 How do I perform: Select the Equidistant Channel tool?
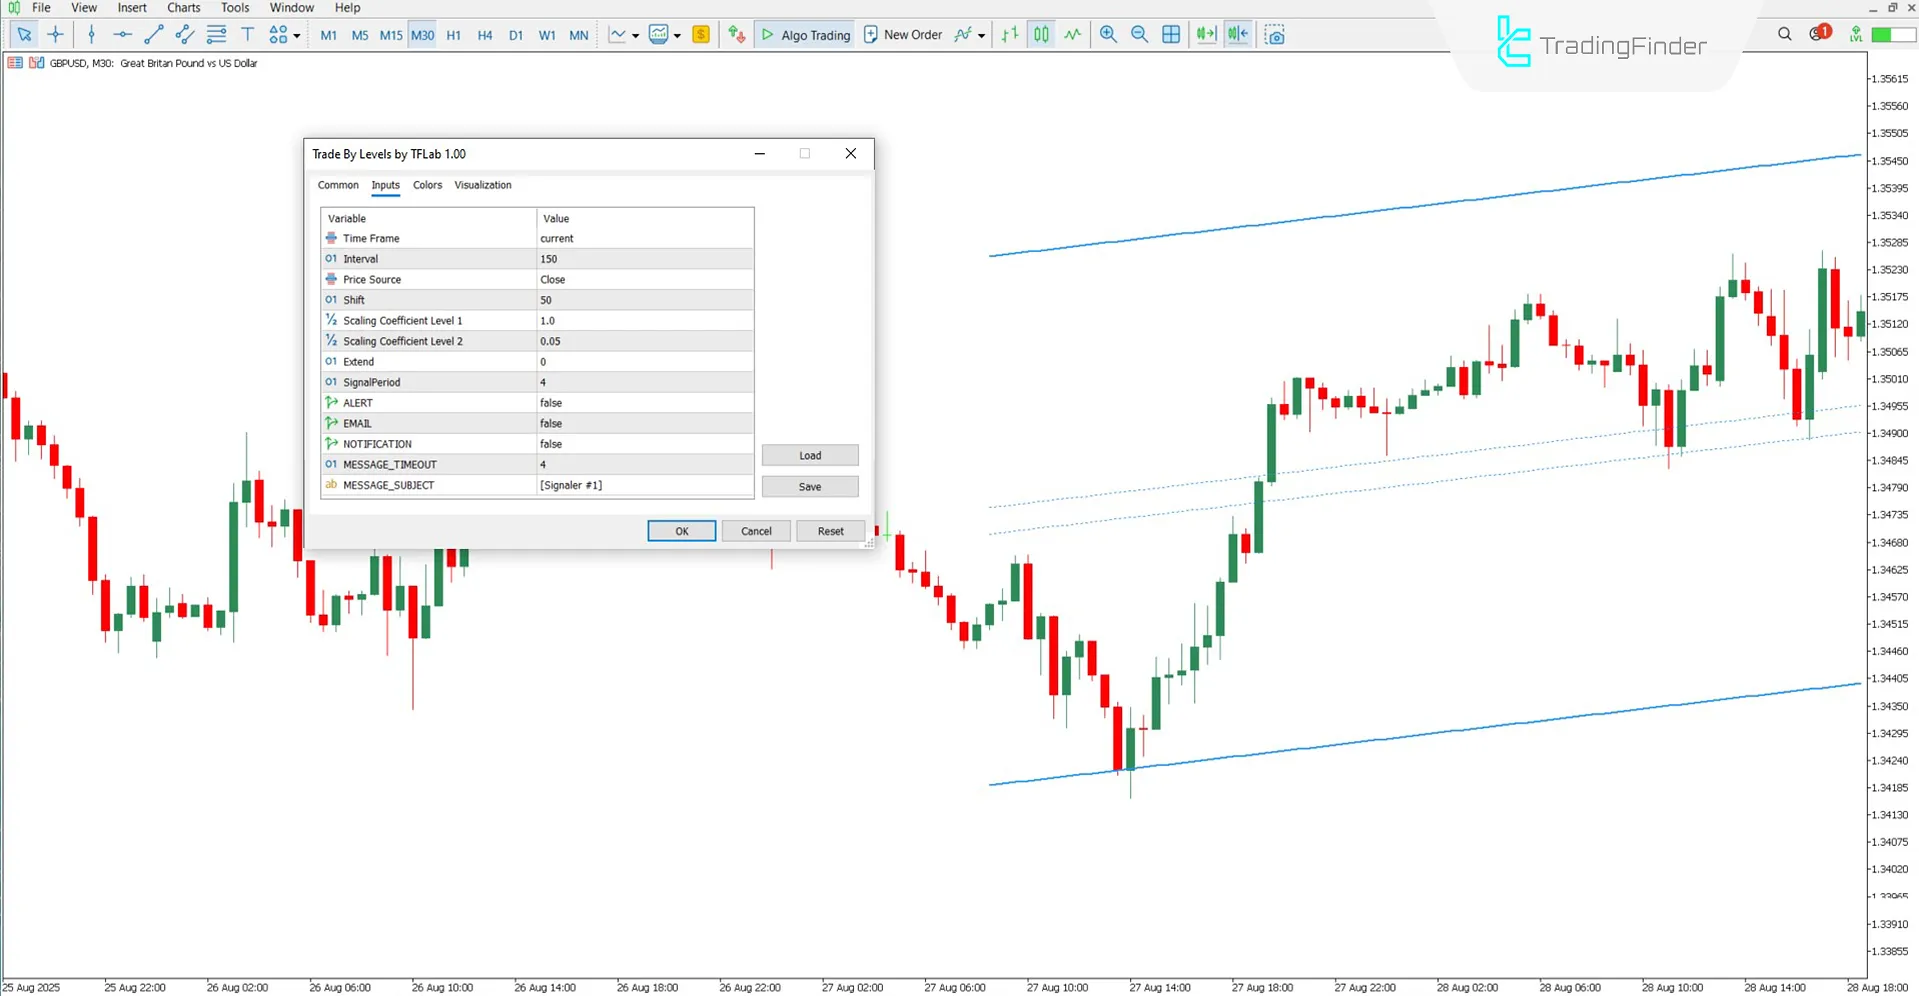pos(184,34)
